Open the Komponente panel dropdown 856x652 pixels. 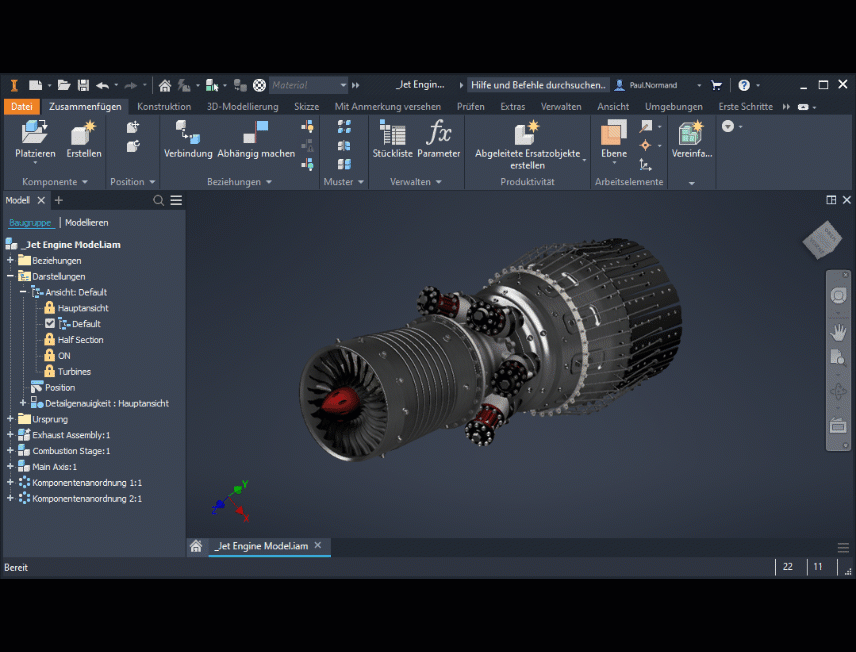[85, 182]
